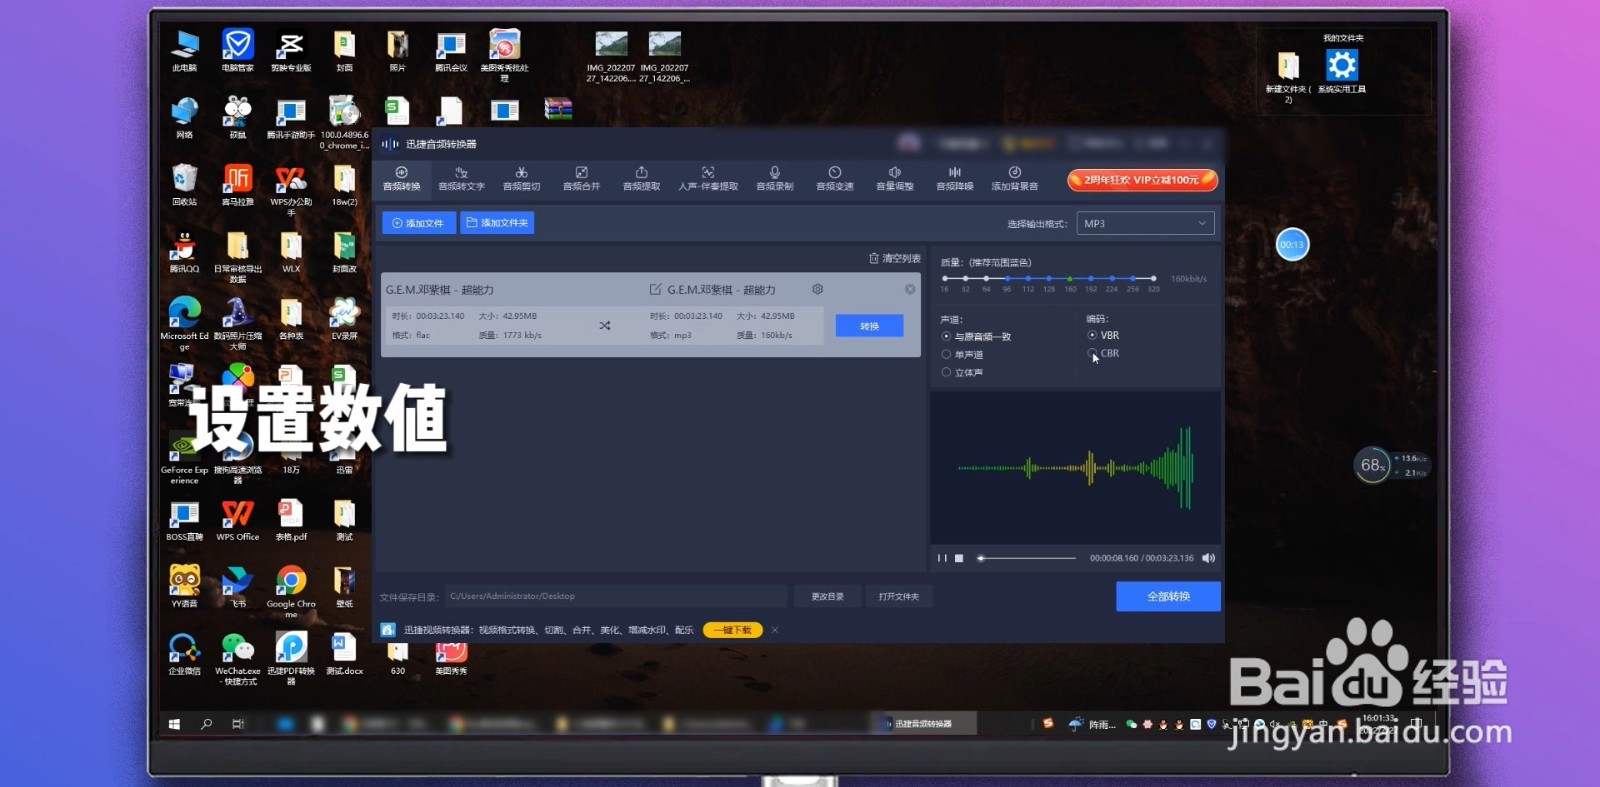Screen dimensions: 1600x787
Task: Open the 剪映专业版 desktop icon
Action: coord(291,51)
